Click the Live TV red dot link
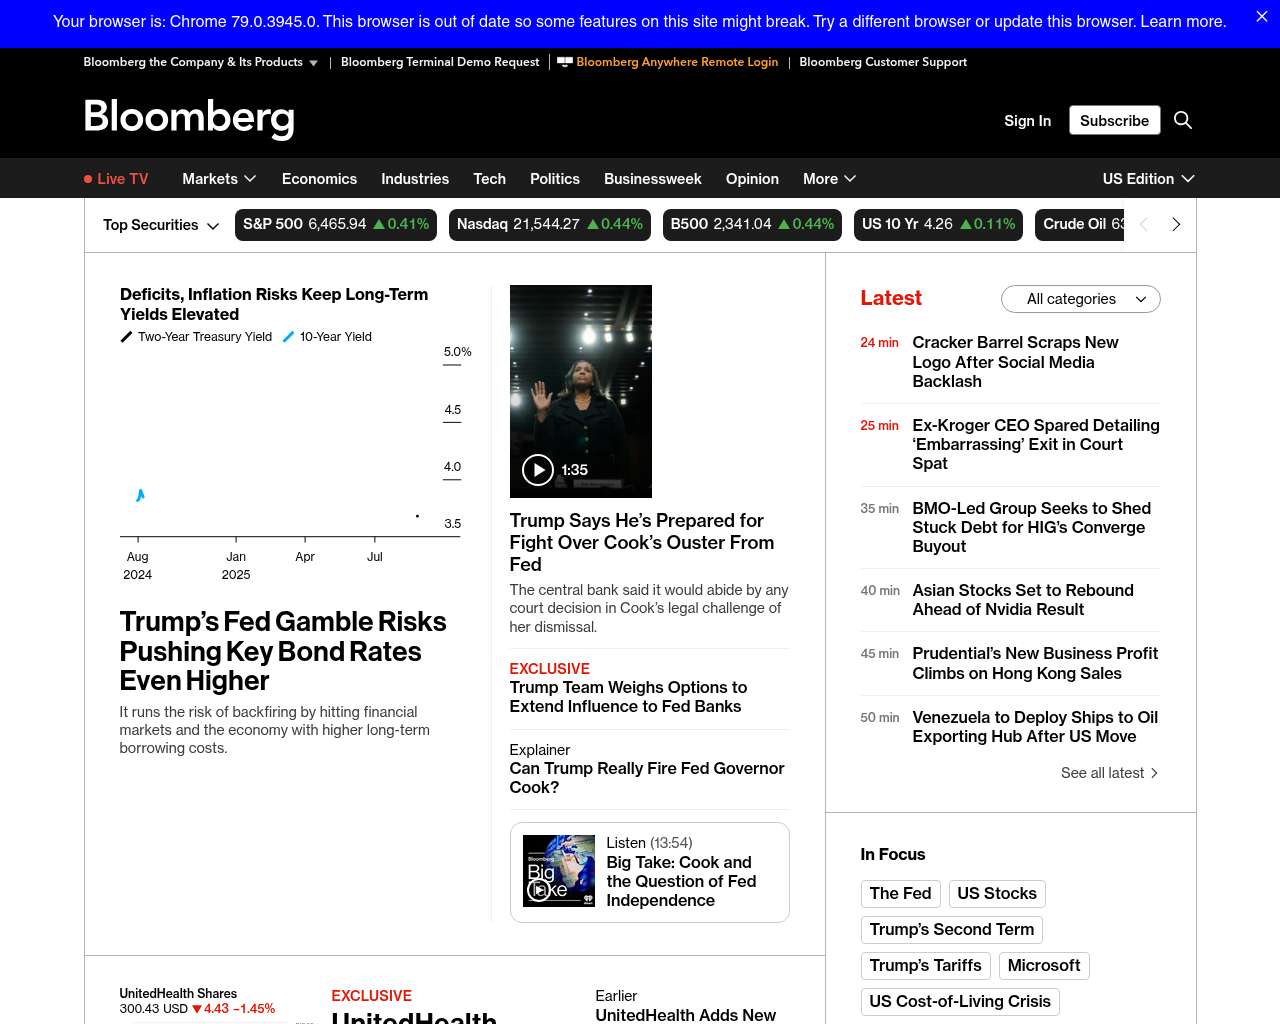Screen dimensions: 1280x1024 tap(116, 179)
